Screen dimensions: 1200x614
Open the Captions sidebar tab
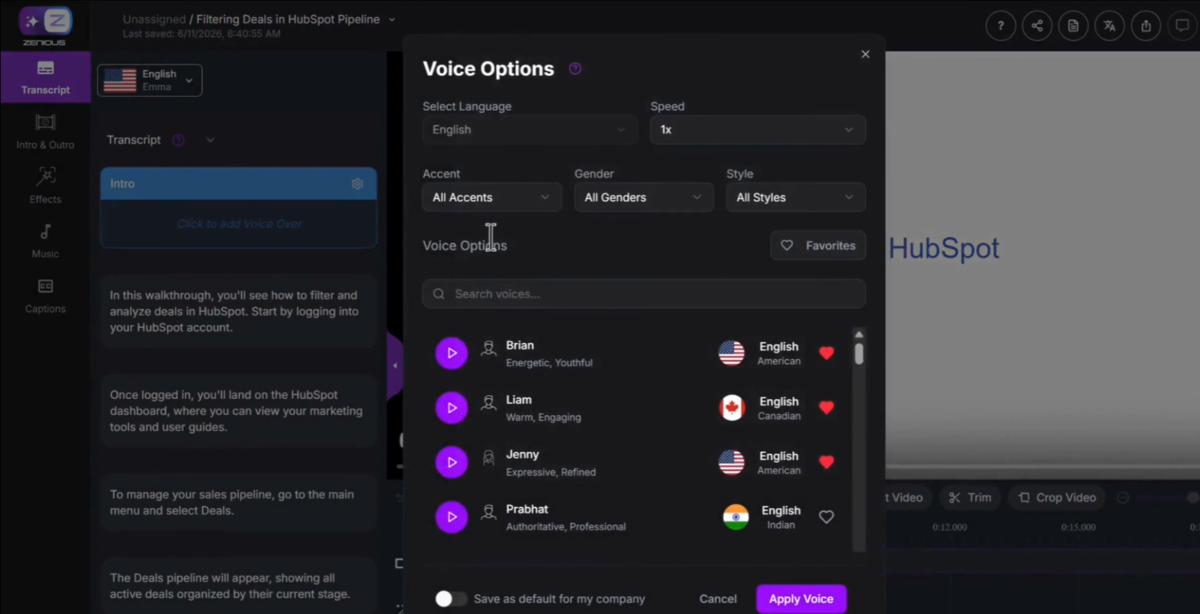pyautogui.click(x=45, y=296)
